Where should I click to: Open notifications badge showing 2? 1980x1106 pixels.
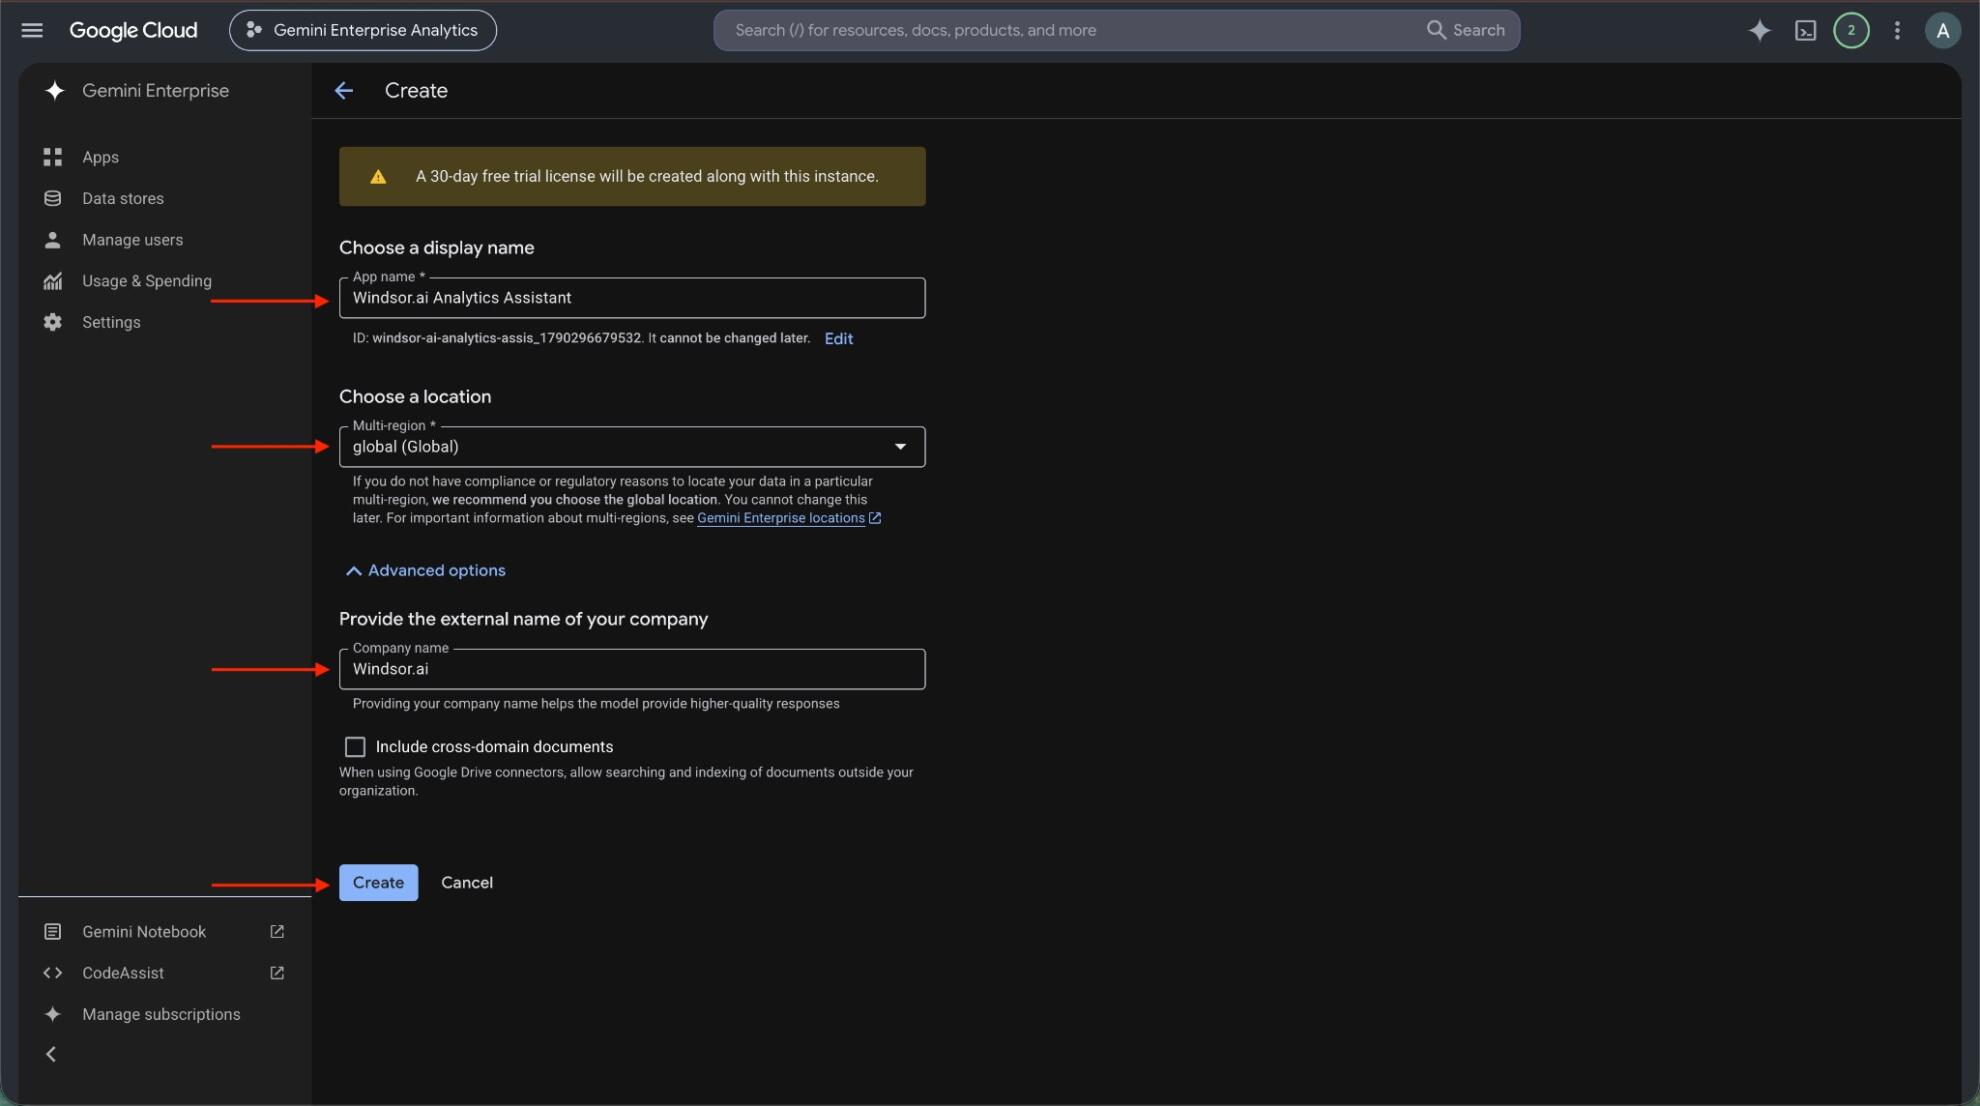(x=1851, y=30)
